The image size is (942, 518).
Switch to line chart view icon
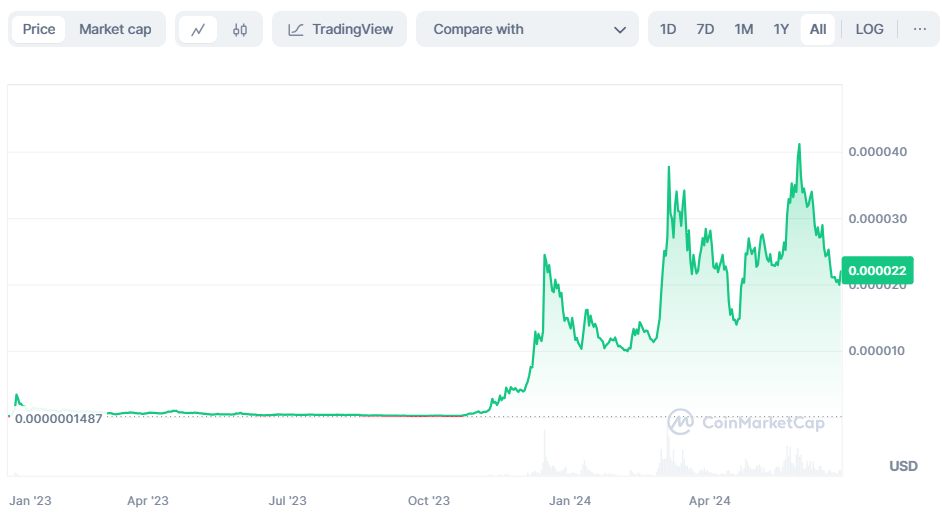(x=198, y=30)
